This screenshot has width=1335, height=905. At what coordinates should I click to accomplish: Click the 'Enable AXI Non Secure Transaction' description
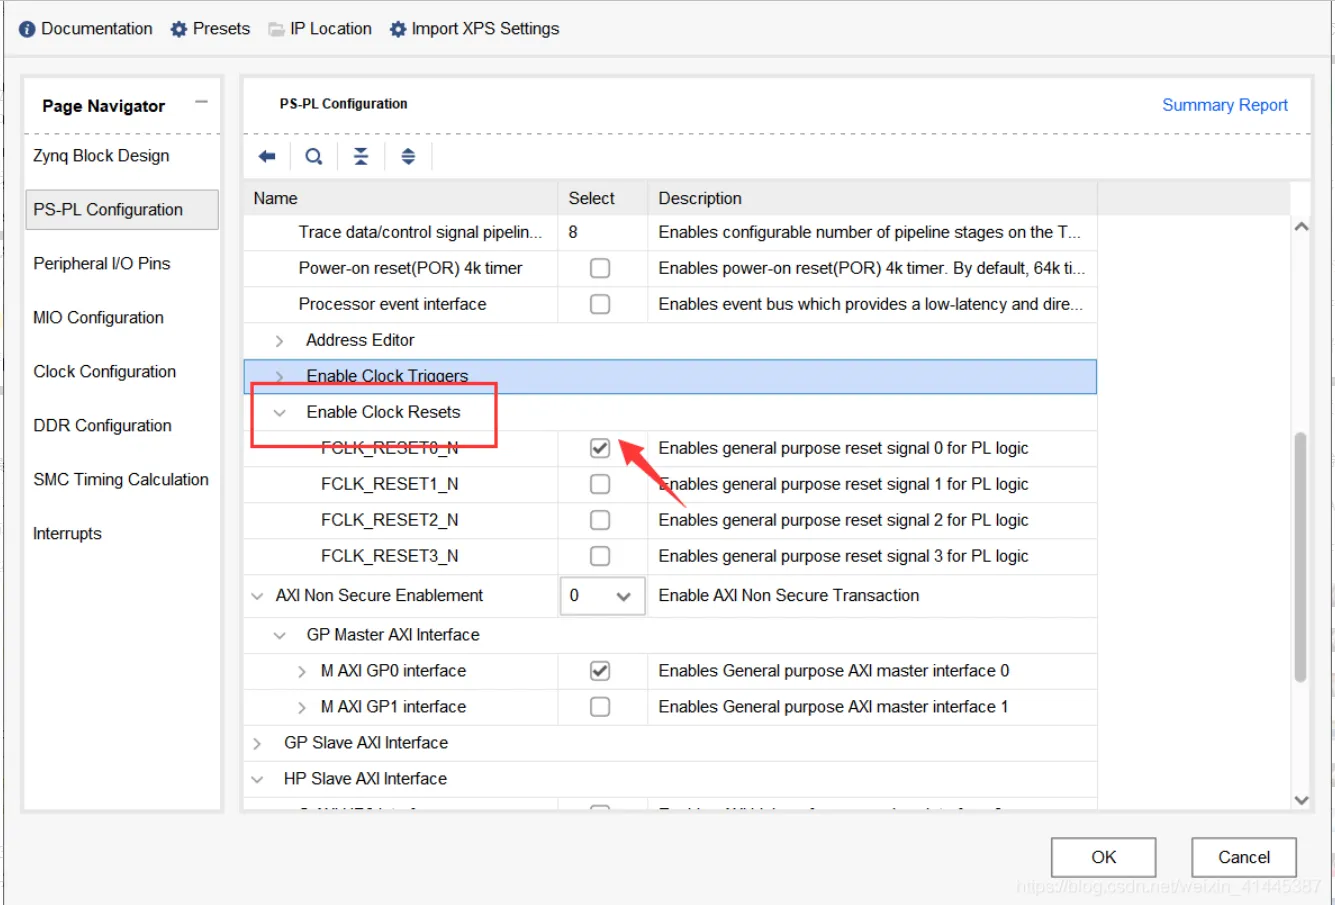pyautogui.click(x=788, y=596)
